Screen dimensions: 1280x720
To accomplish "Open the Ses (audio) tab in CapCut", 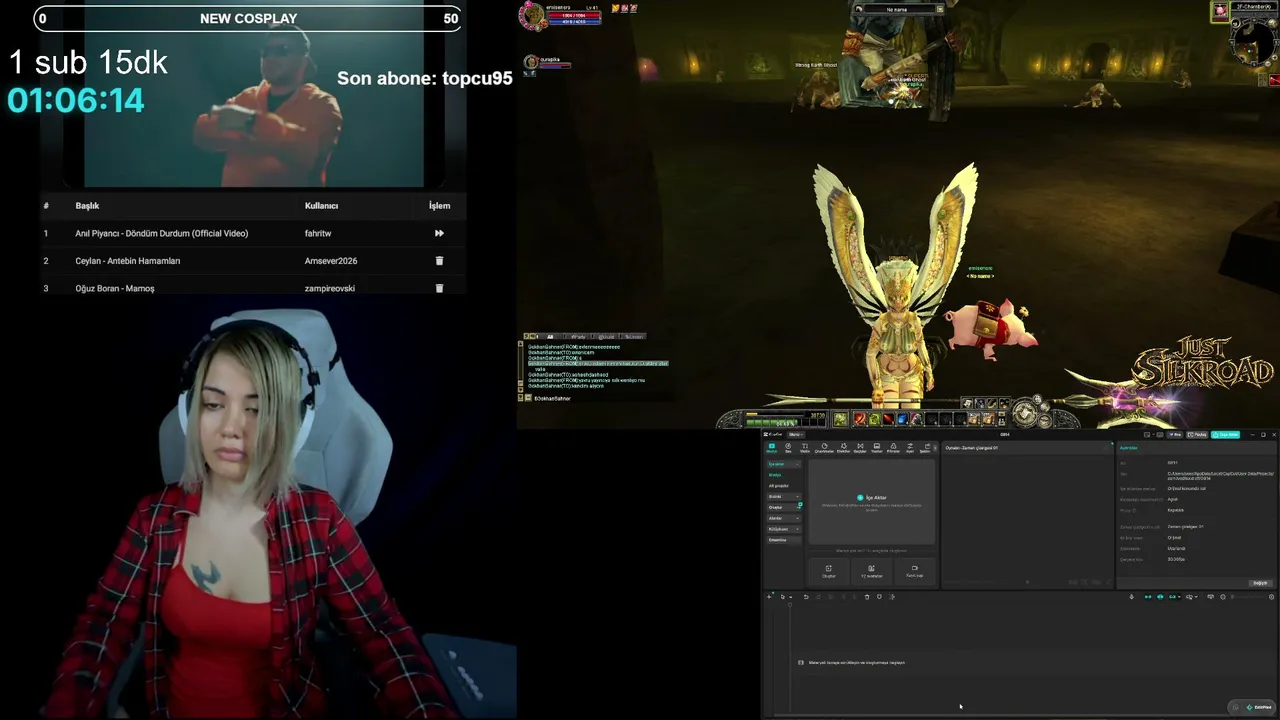I will click(x=788, y=447).
